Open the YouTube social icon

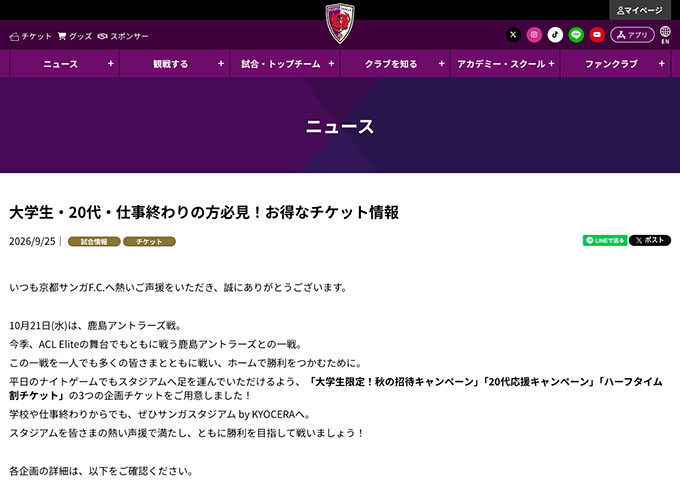597,35
